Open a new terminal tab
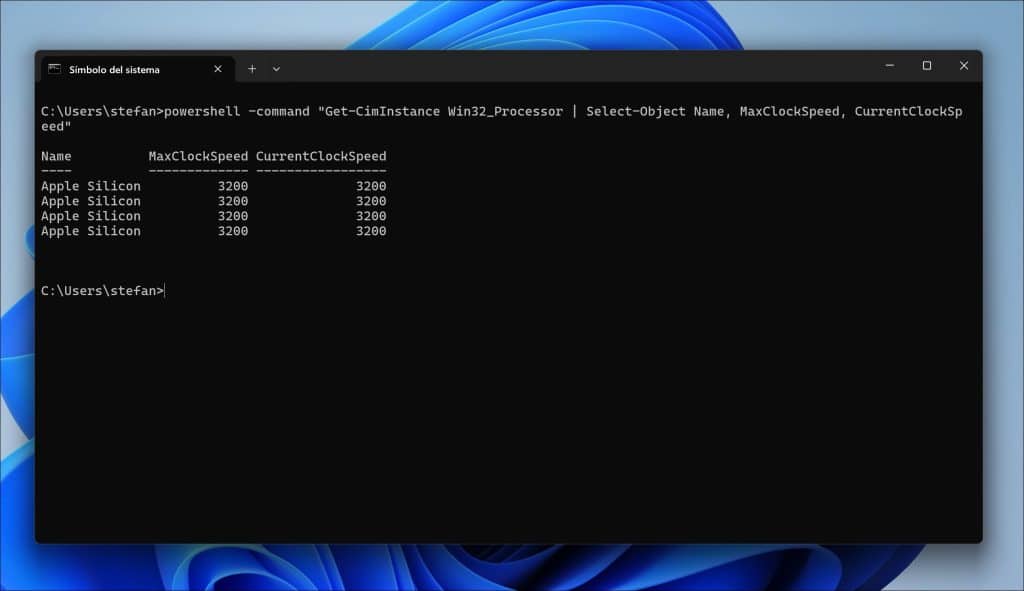Viewport: 1024px width, 591px height. [x=252, y=69]
